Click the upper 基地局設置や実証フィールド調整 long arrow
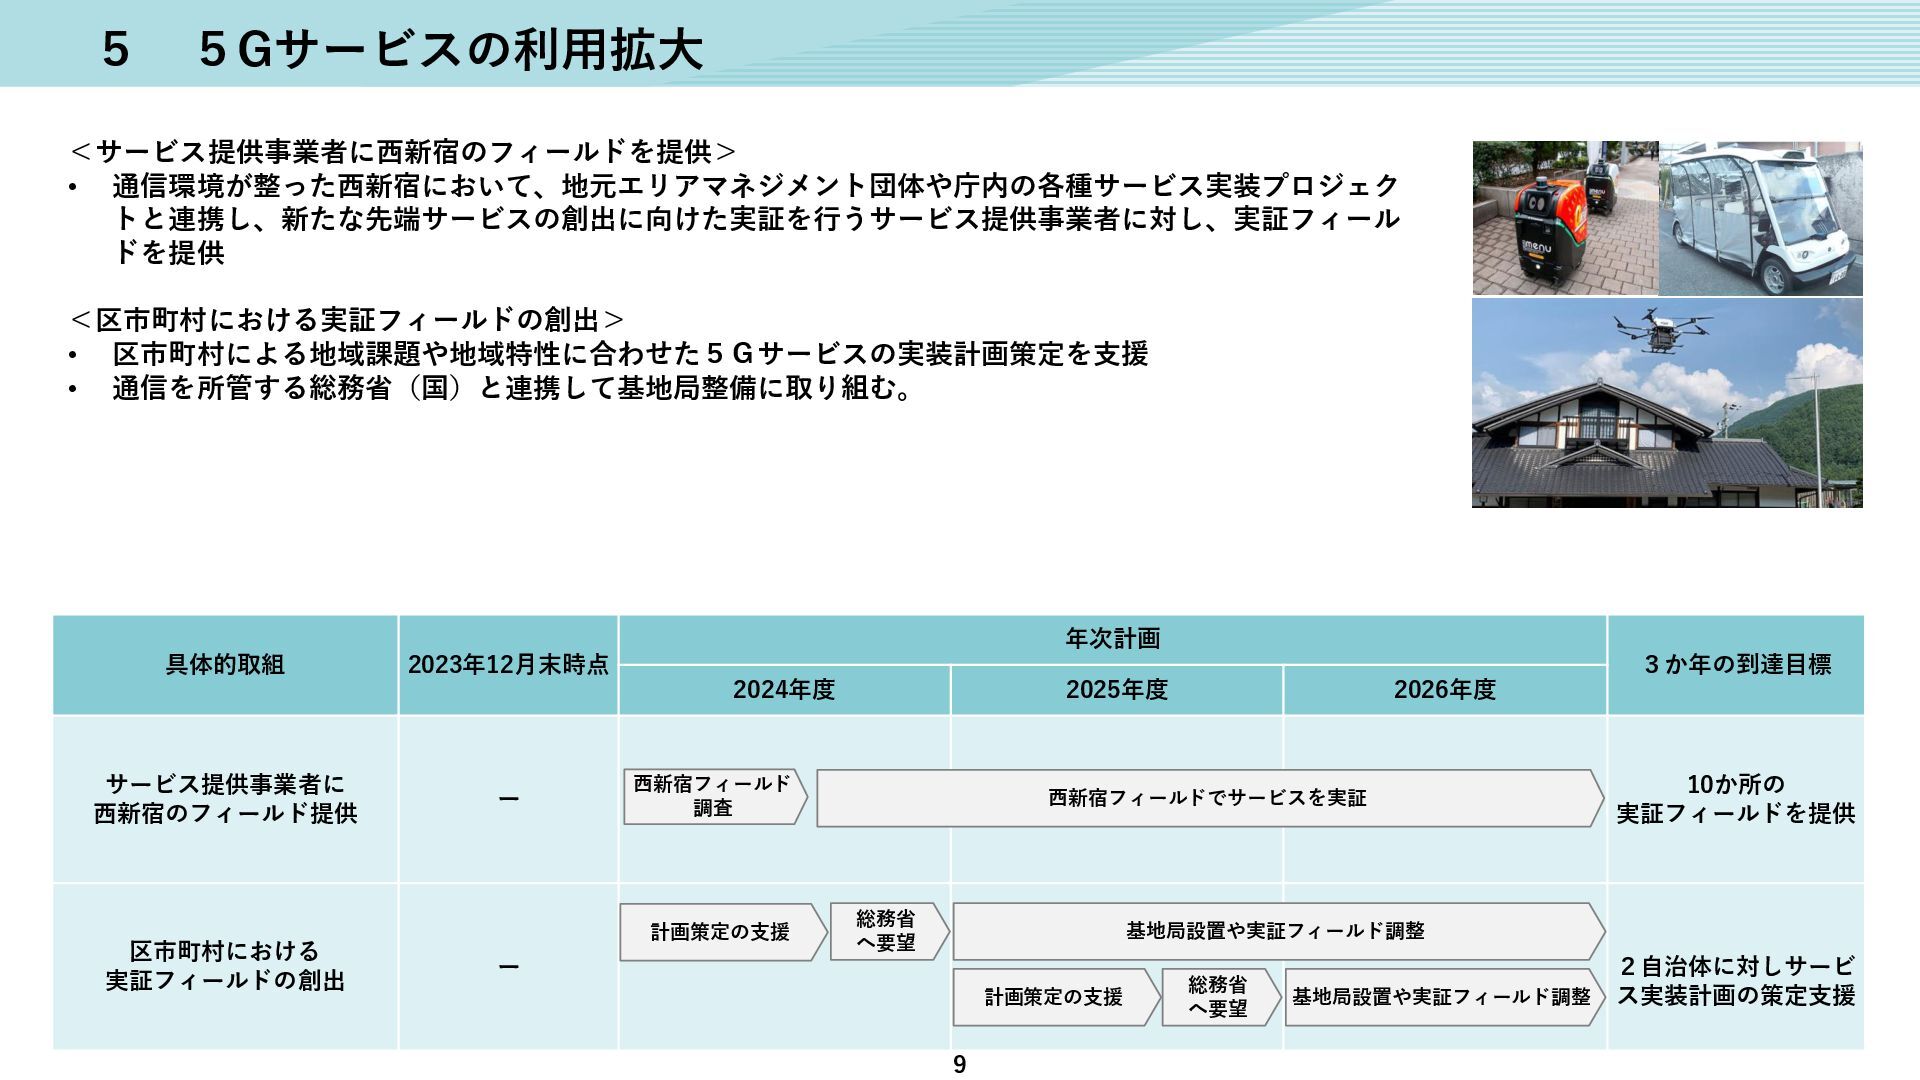The width and height of the screenshot is (1920, 1080). click(x=1275, y=931)
